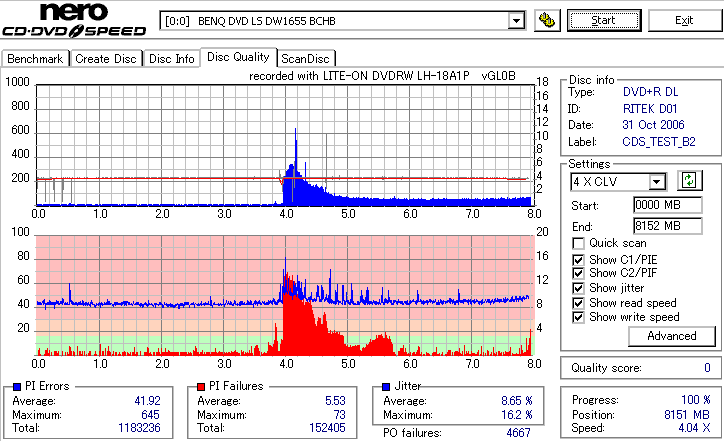Screen dimensions: 724x441
Task: Open the drive selection dropdown arrow
Action: (516, 21)
